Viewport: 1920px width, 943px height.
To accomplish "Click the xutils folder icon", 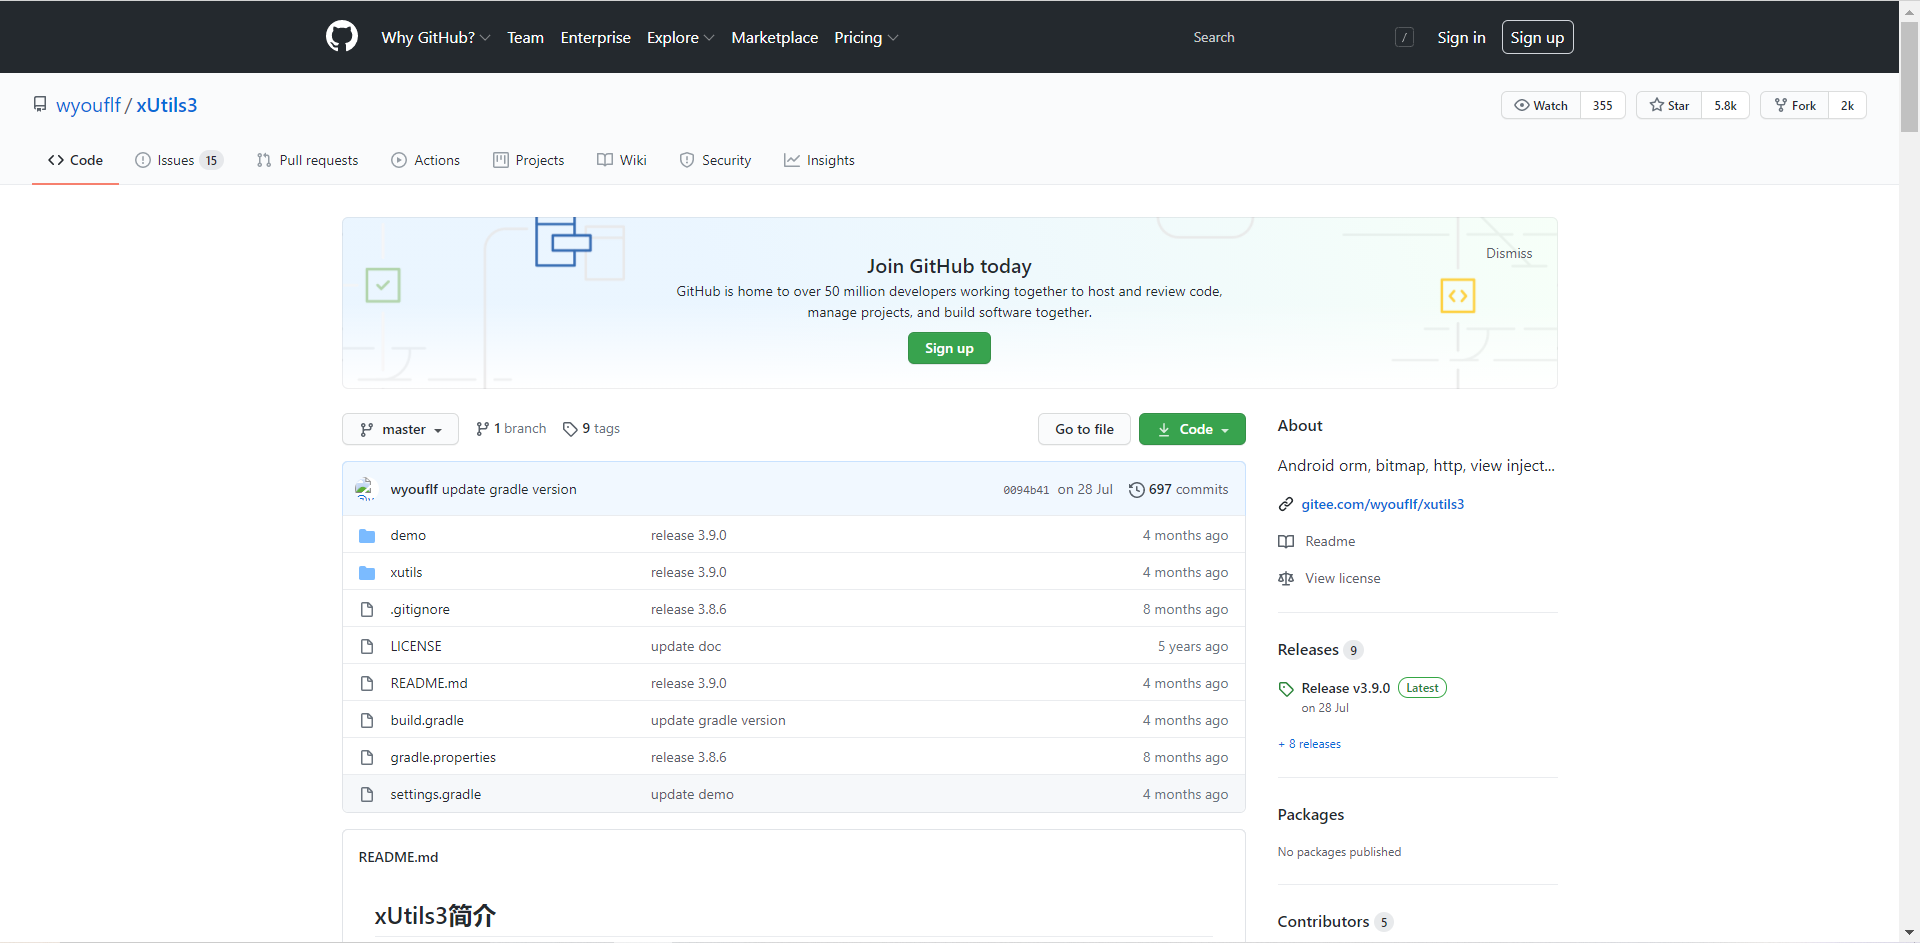I will coord(367,573).
